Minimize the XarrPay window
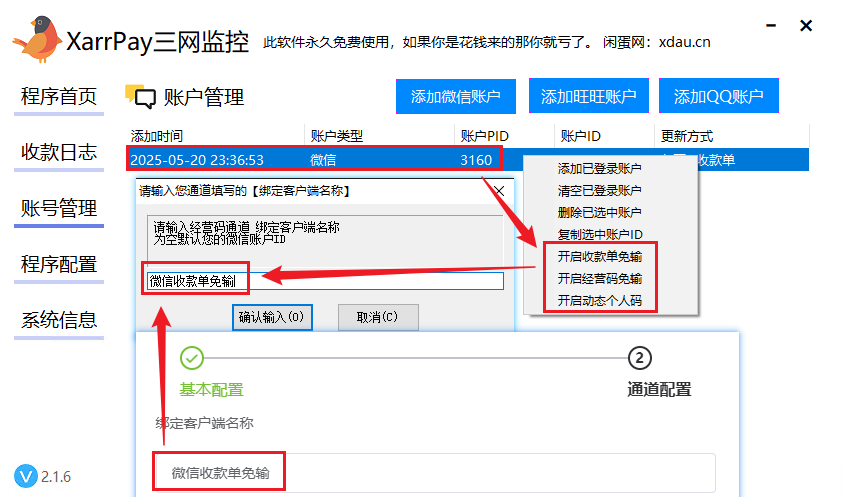 tap(771, 25)
